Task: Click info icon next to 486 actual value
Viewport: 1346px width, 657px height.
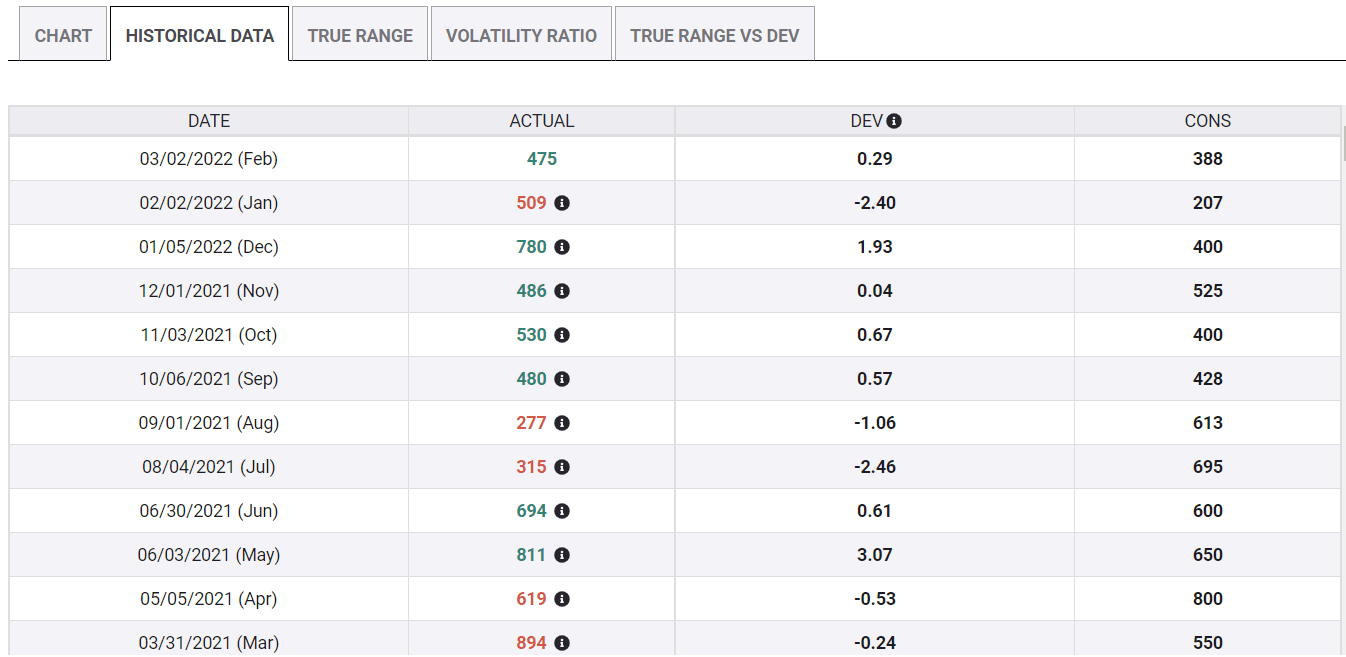Action: [562, 291]
